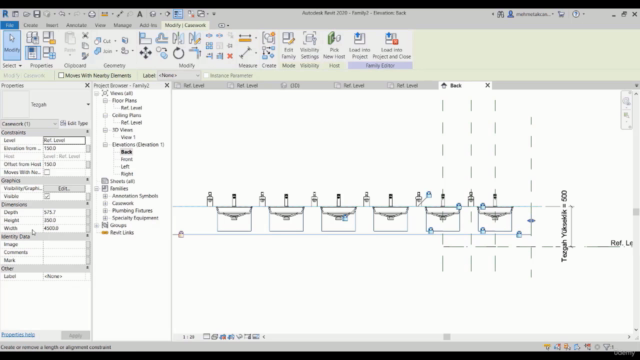Open the File menu tab
Screen dimensions: 640x360
(9, 25)
